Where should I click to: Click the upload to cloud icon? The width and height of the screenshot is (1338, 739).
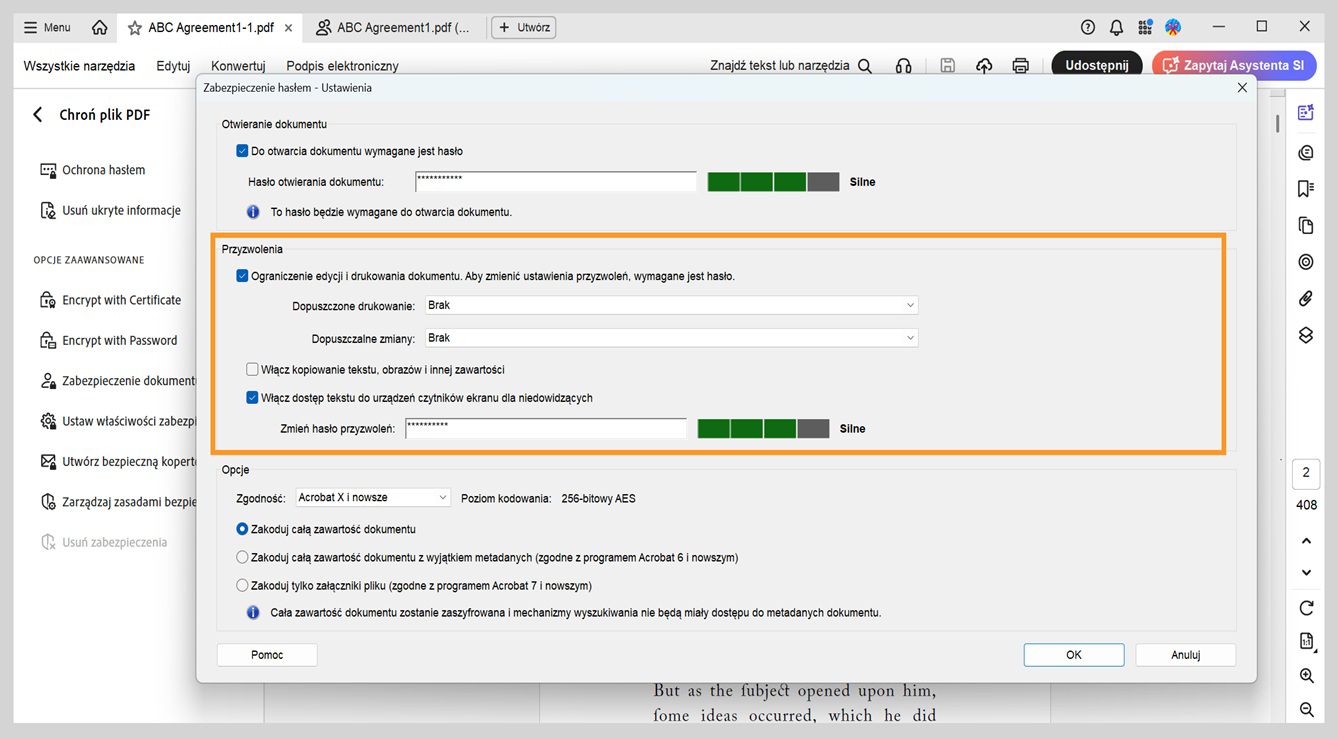point(984,66)
